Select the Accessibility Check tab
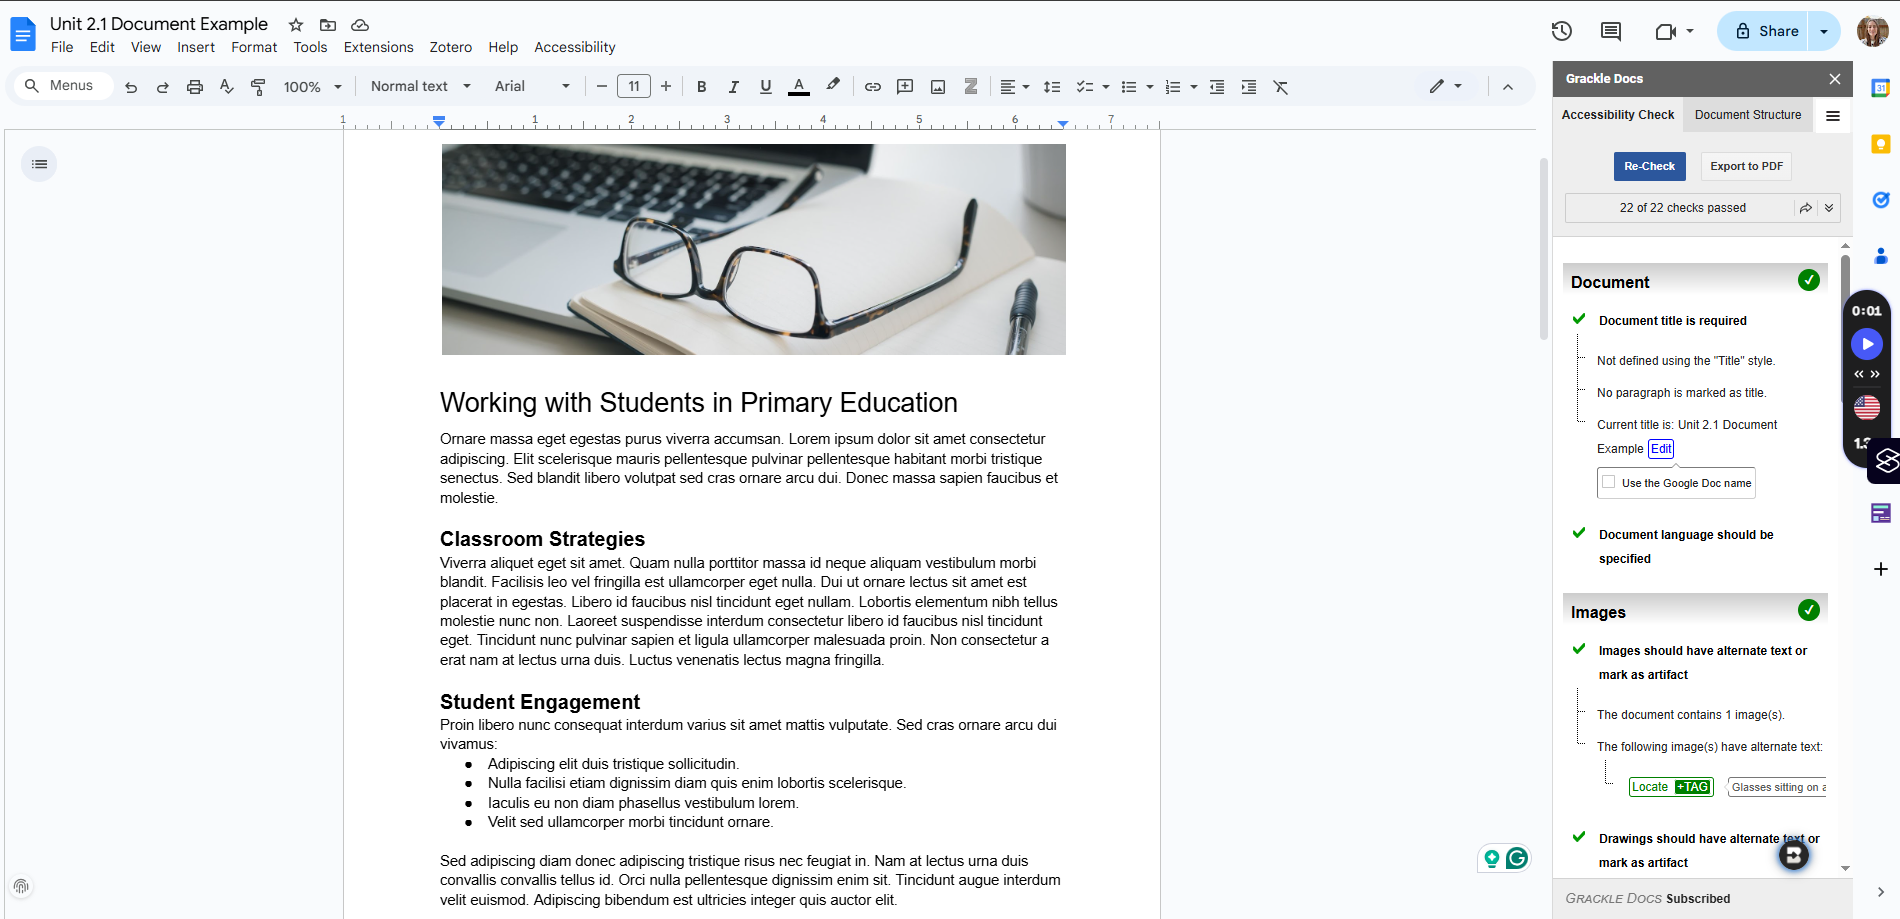Viewport: 1900px width, 919px height. 1618,115
